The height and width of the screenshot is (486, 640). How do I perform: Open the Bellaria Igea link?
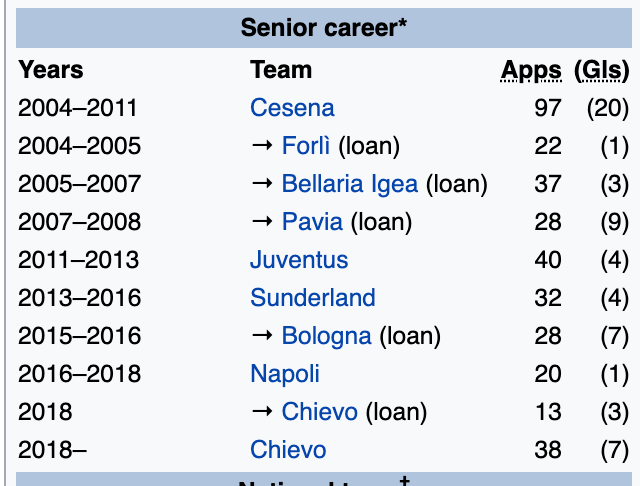coord(351,184)
